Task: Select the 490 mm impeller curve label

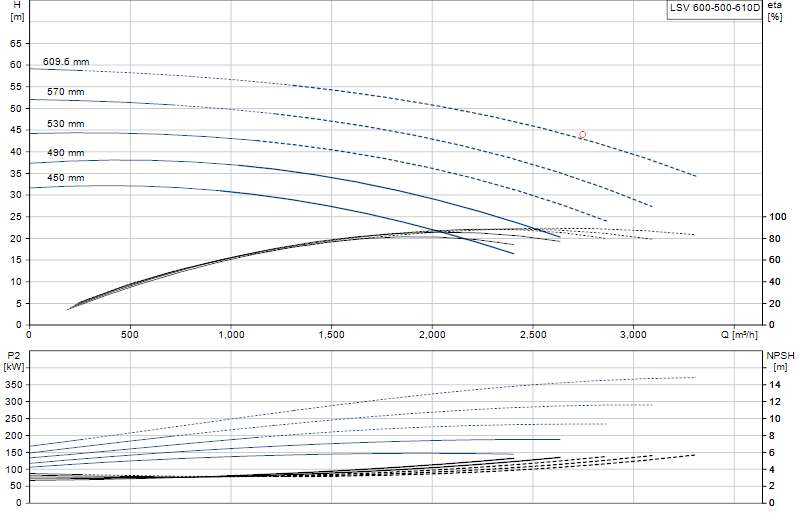Action: tap(66, 153)
